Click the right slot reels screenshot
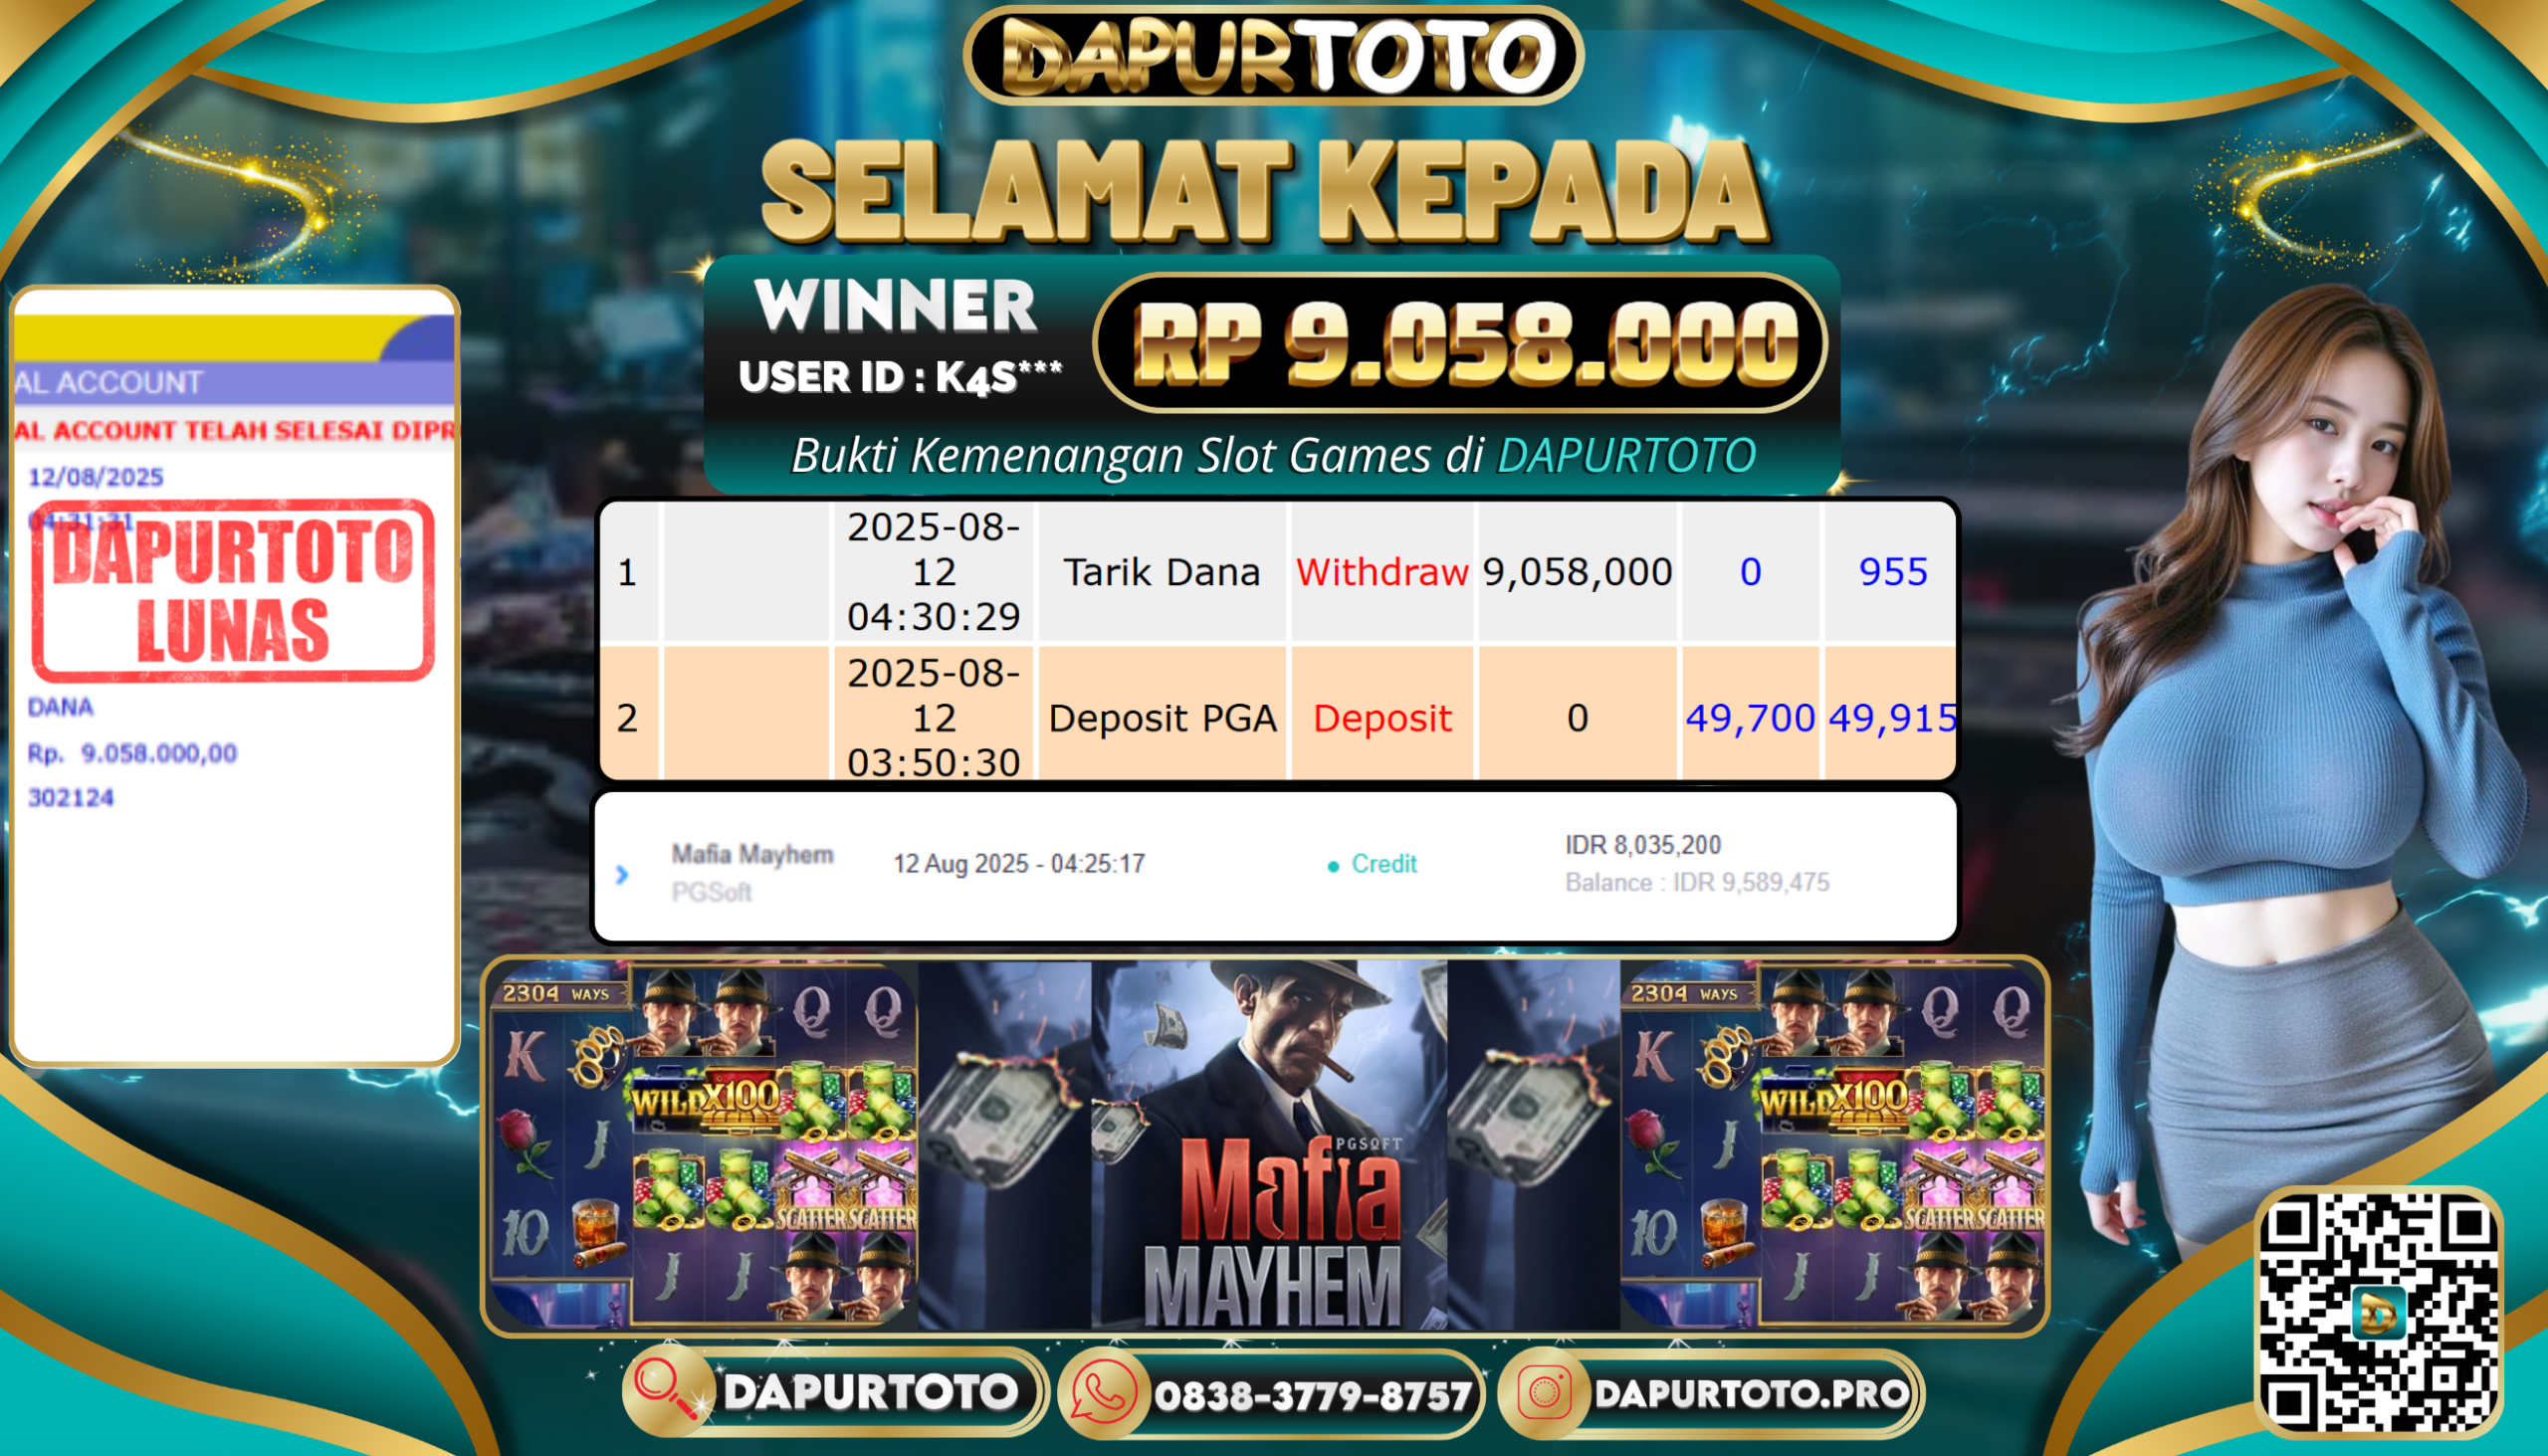The height and width of the screenshot is (1456, 2548). coord(1832,1145)
